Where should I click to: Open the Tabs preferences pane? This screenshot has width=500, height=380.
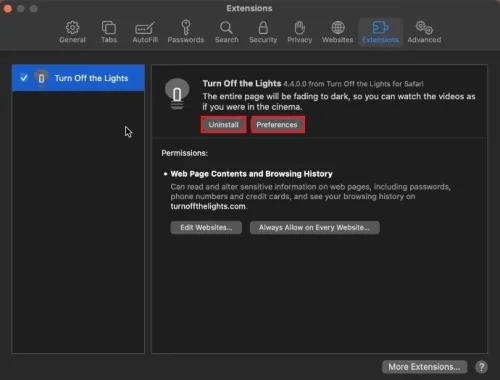point(109,32)
